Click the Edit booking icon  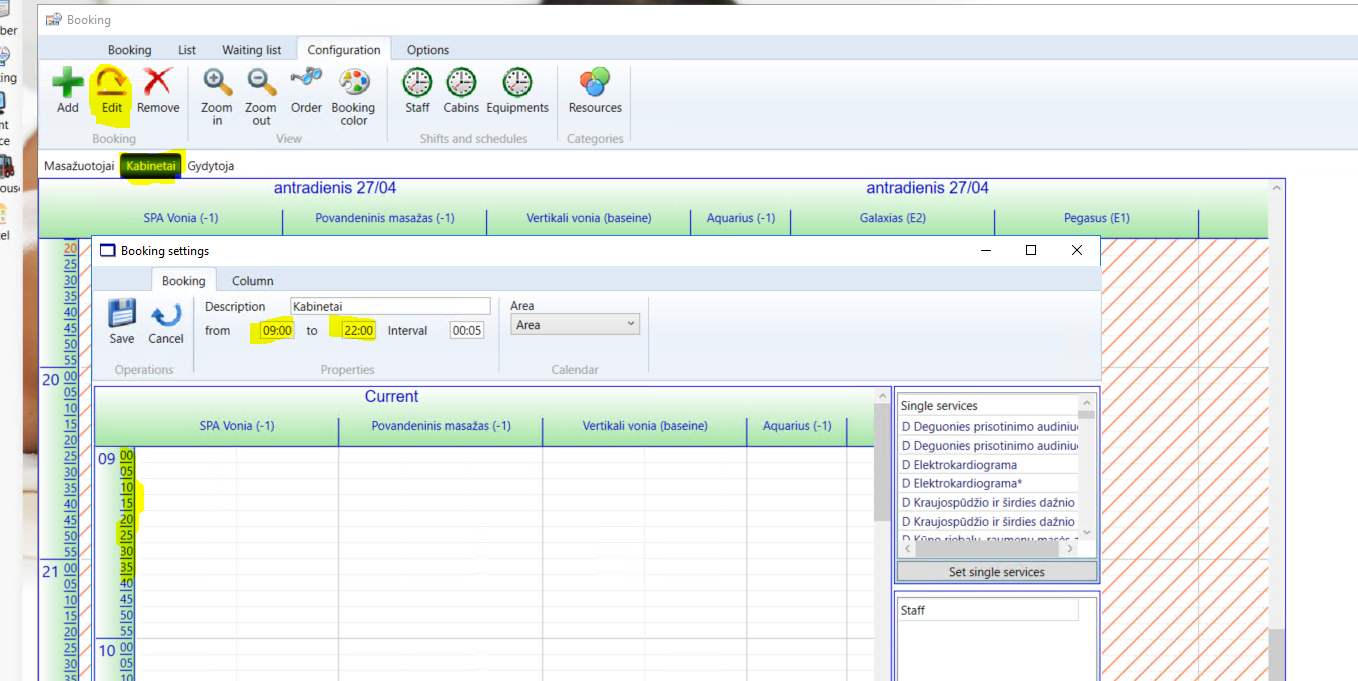pyautogui.click(x=111, y=84)
